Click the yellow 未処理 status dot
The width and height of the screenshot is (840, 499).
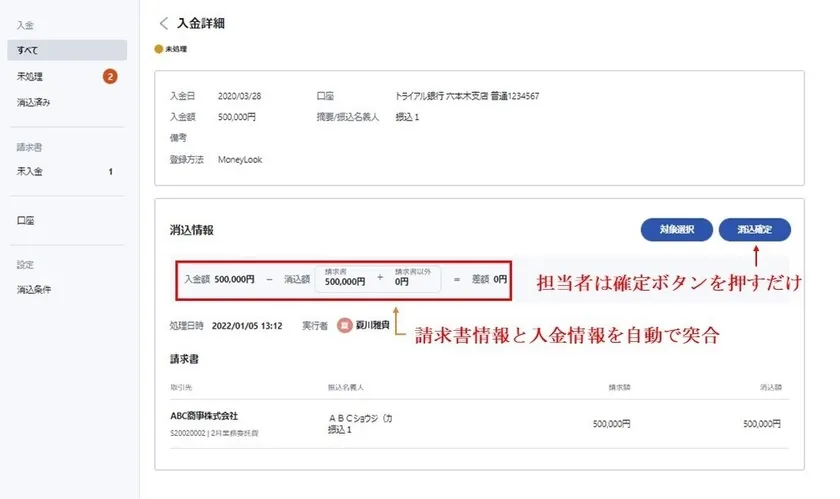coord(159,49)
